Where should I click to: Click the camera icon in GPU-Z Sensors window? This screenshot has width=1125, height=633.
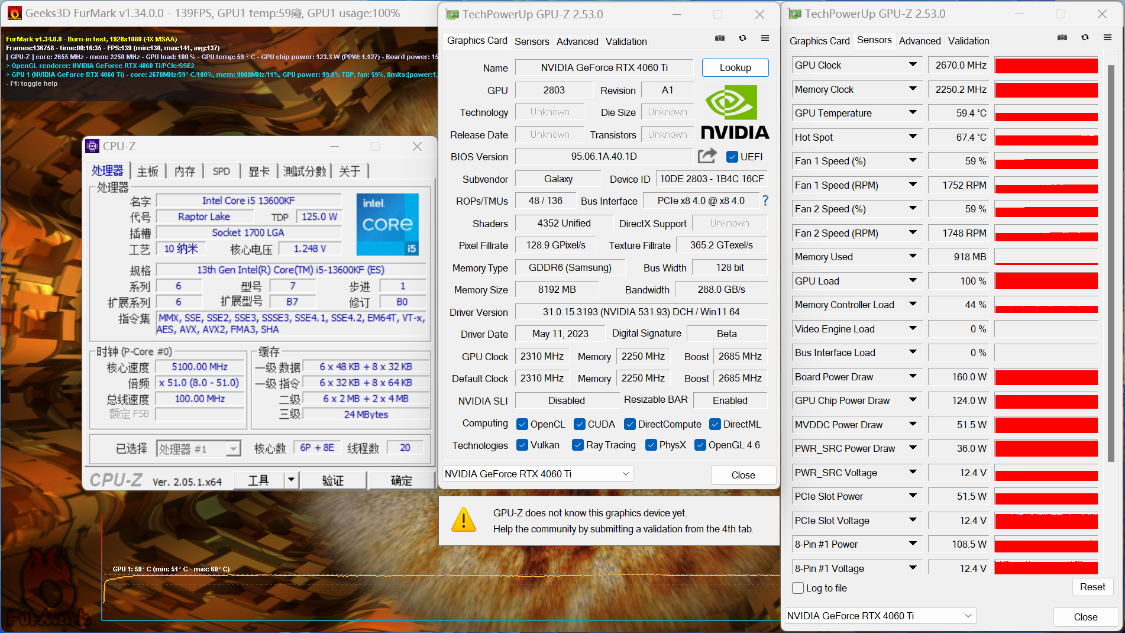coord(1062,38)
